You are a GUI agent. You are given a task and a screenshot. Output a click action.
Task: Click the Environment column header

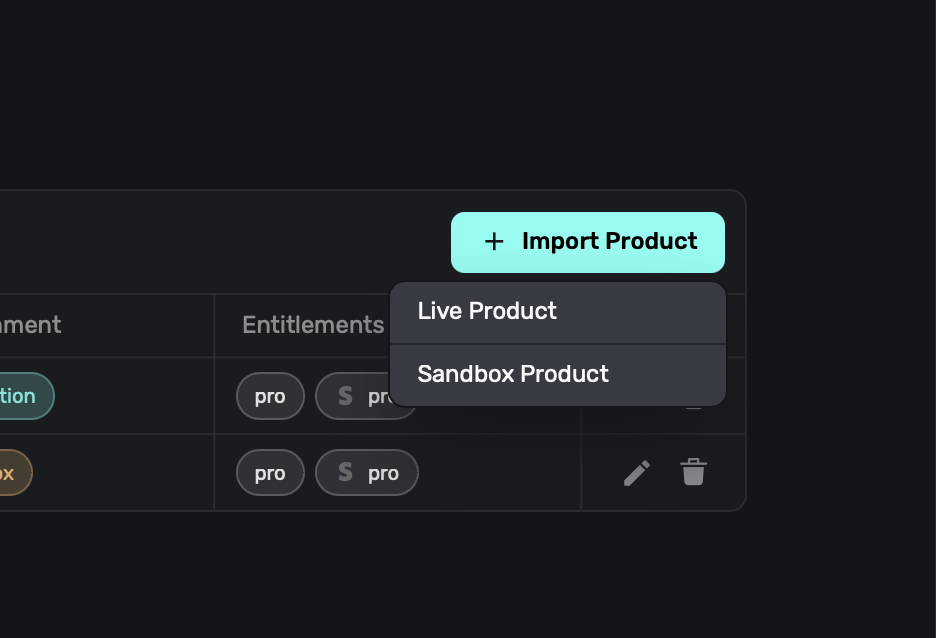click(30, 325)
